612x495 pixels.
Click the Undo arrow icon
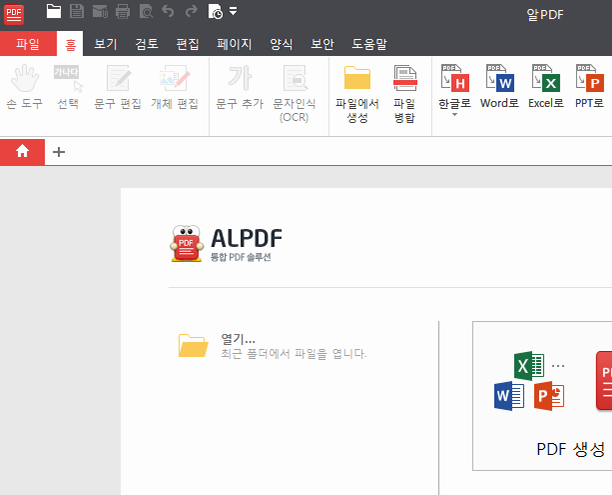(x=168, y=11)
